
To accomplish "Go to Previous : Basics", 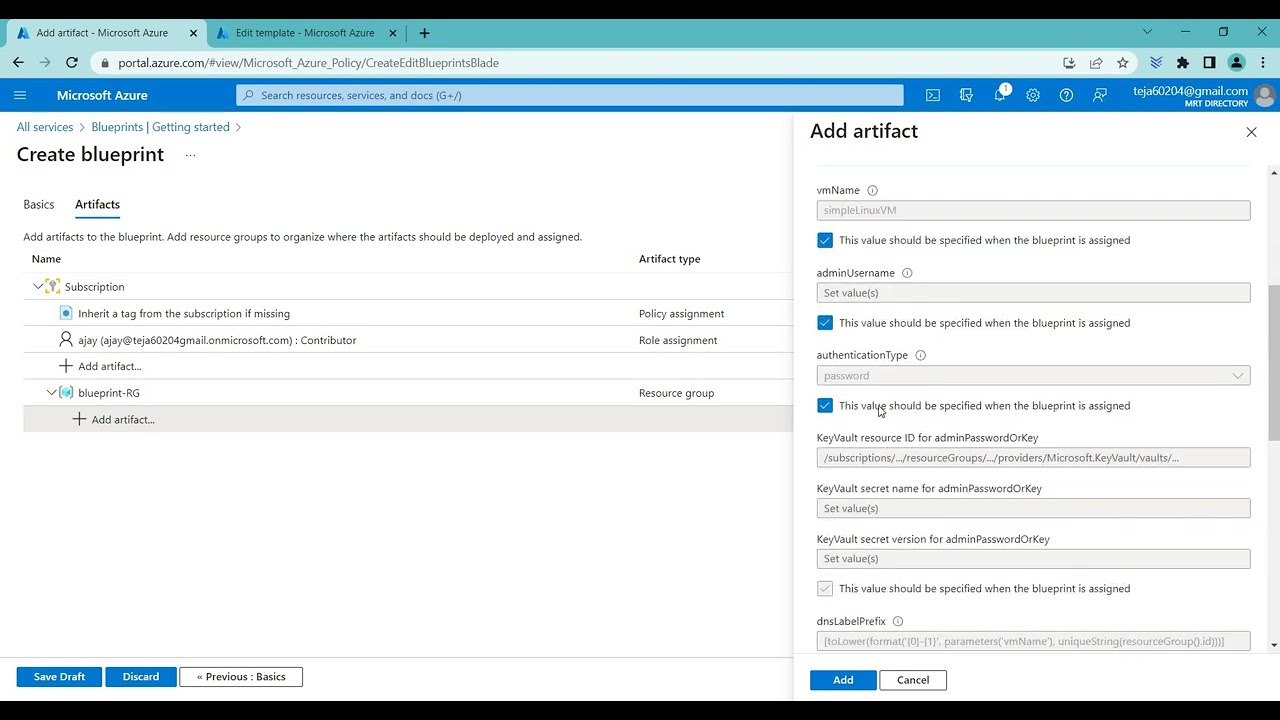I will click(x=241, y=677).
